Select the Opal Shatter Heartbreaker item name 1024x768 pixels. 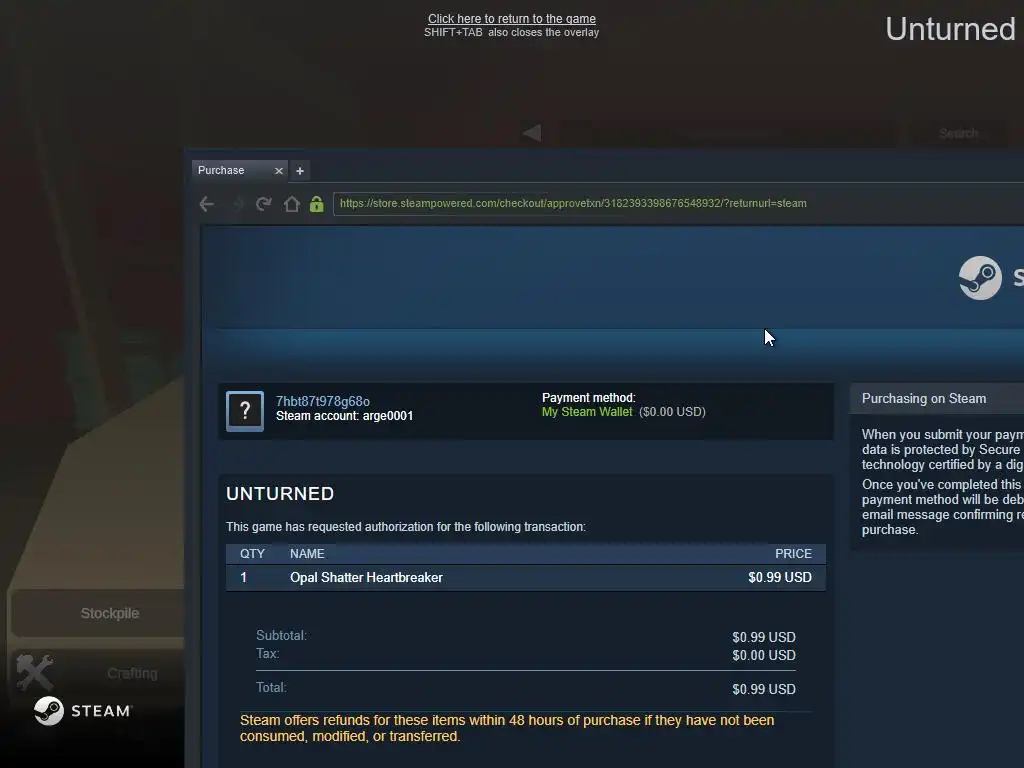pyautogui.click(x=366, y=578)
